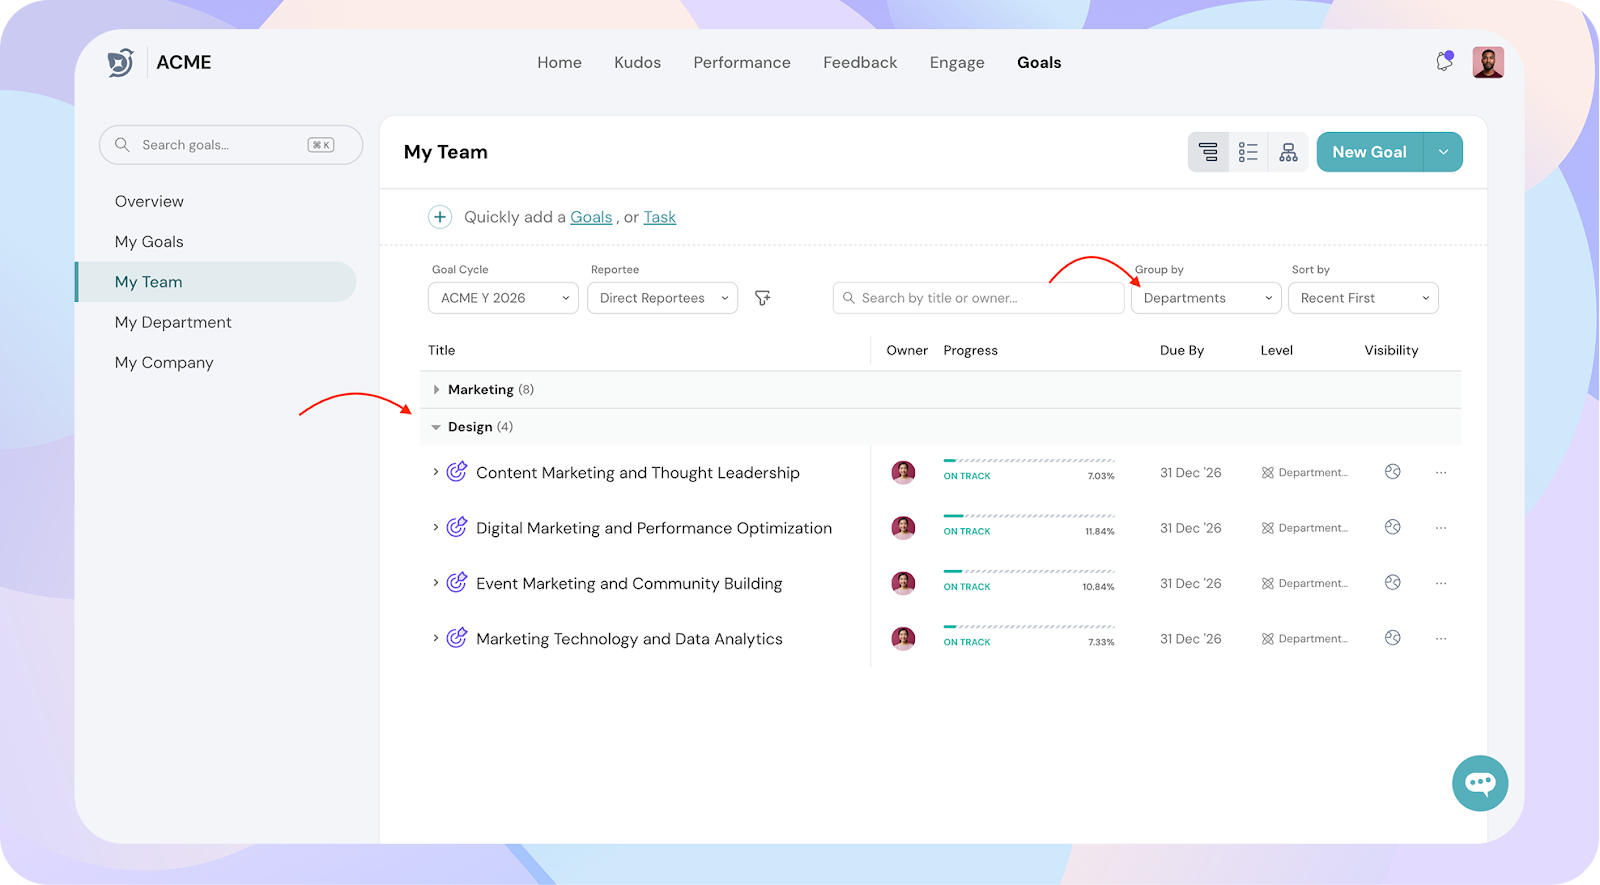
Task: Click owner avatar for Marketing Technology goal
Action: click(903, 638)
